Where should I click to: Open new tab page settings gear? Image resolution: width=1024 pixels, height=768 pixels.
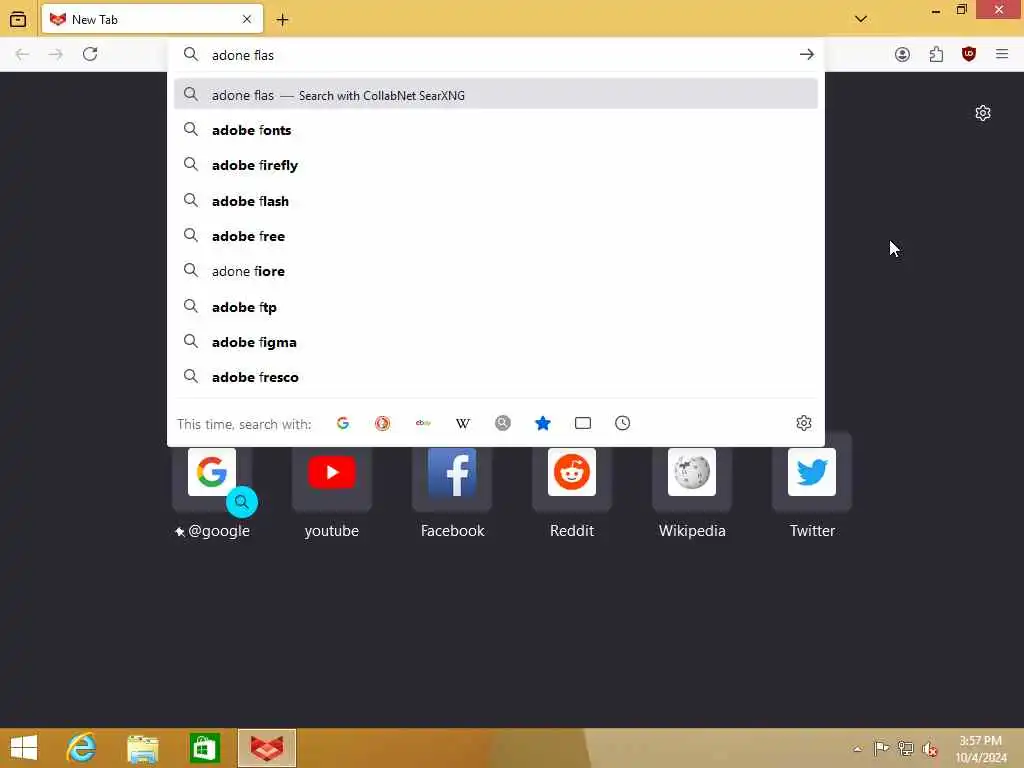pos(983,113)
